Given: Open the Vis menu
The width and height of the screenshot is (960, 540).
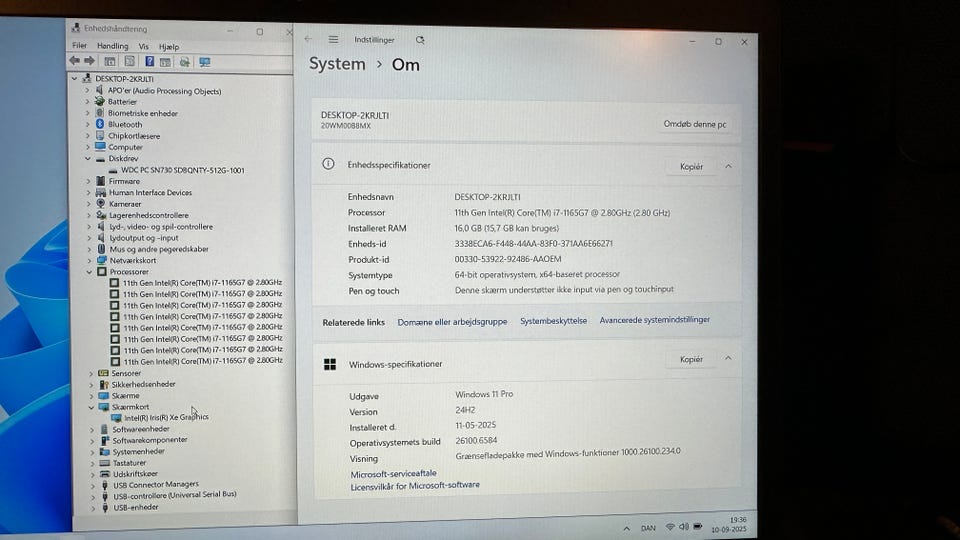Looking at the screenshot, I should 143,47.
